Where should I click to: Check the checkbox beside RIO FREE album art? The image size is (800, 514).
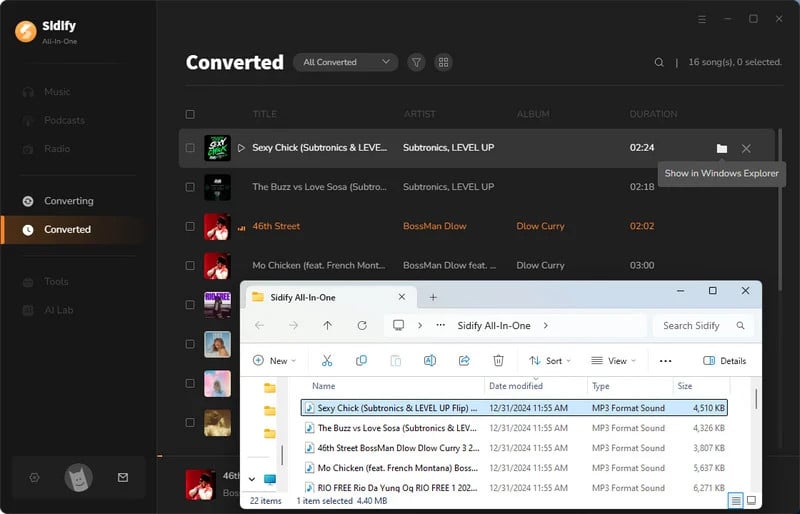[x=190, y=305]
